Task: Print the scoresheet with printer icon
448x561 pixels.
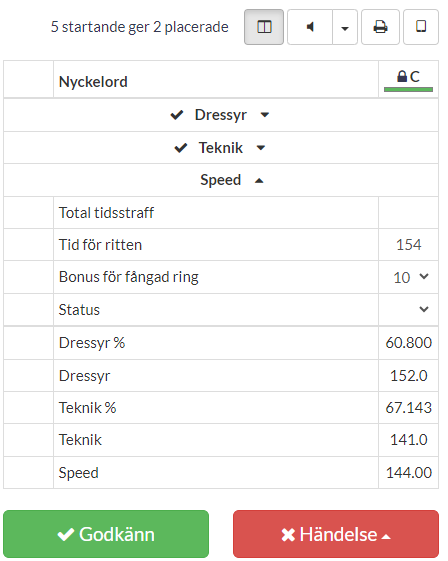Action: point(380,27)
